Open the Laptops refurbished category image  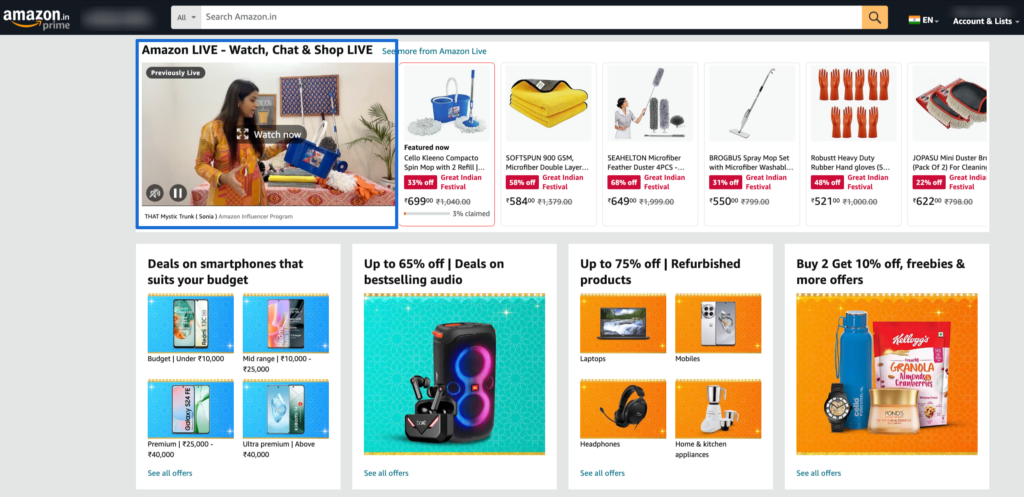coord(623,324)
